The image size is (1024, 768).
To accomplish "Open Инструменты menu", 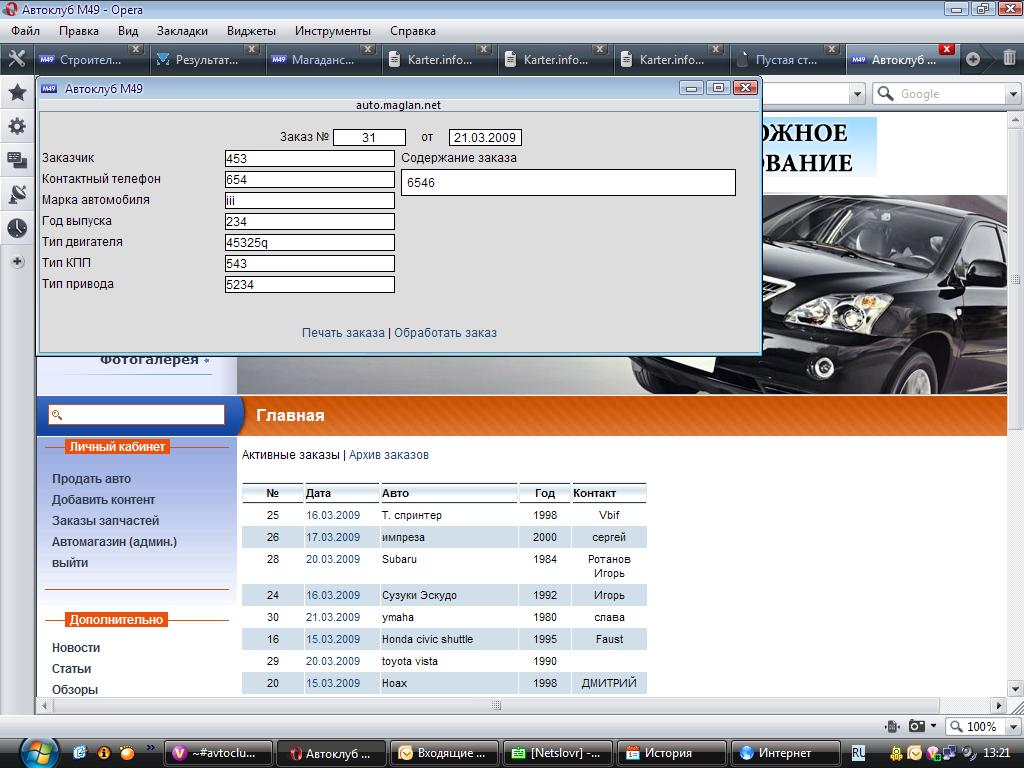I will click(332, 31).
